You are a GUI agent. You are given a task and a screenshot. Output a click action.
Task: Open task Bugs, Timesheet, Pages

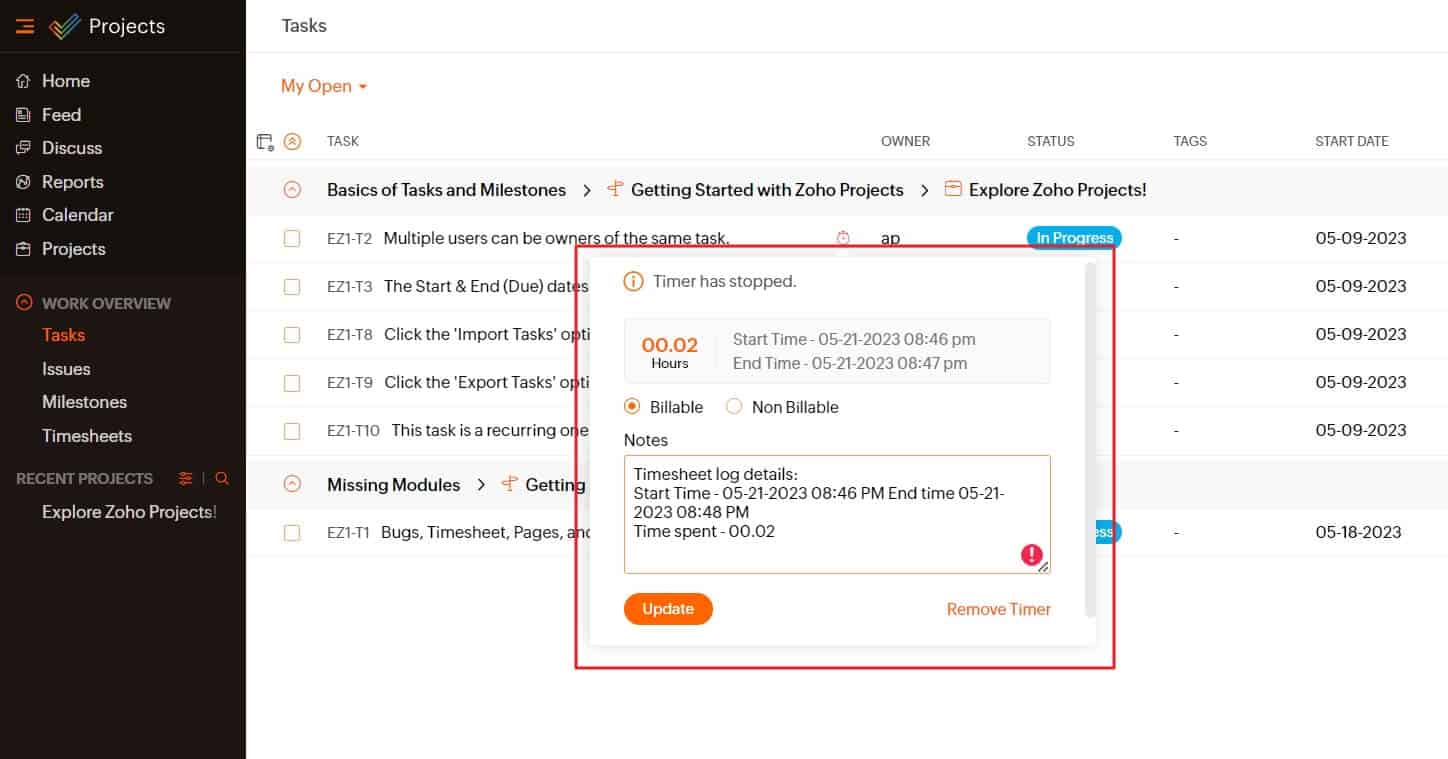point(486,533)
